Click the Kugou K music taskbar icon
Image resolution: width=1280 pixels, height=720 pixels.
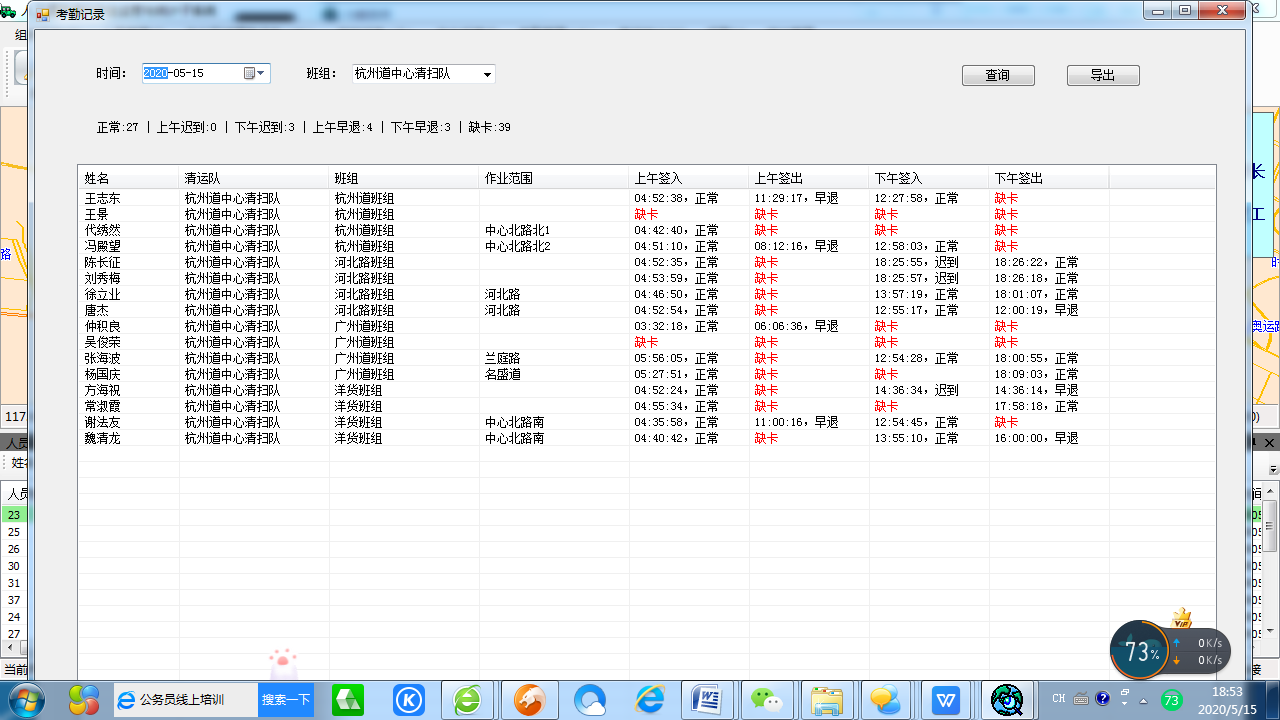point(408,700)
